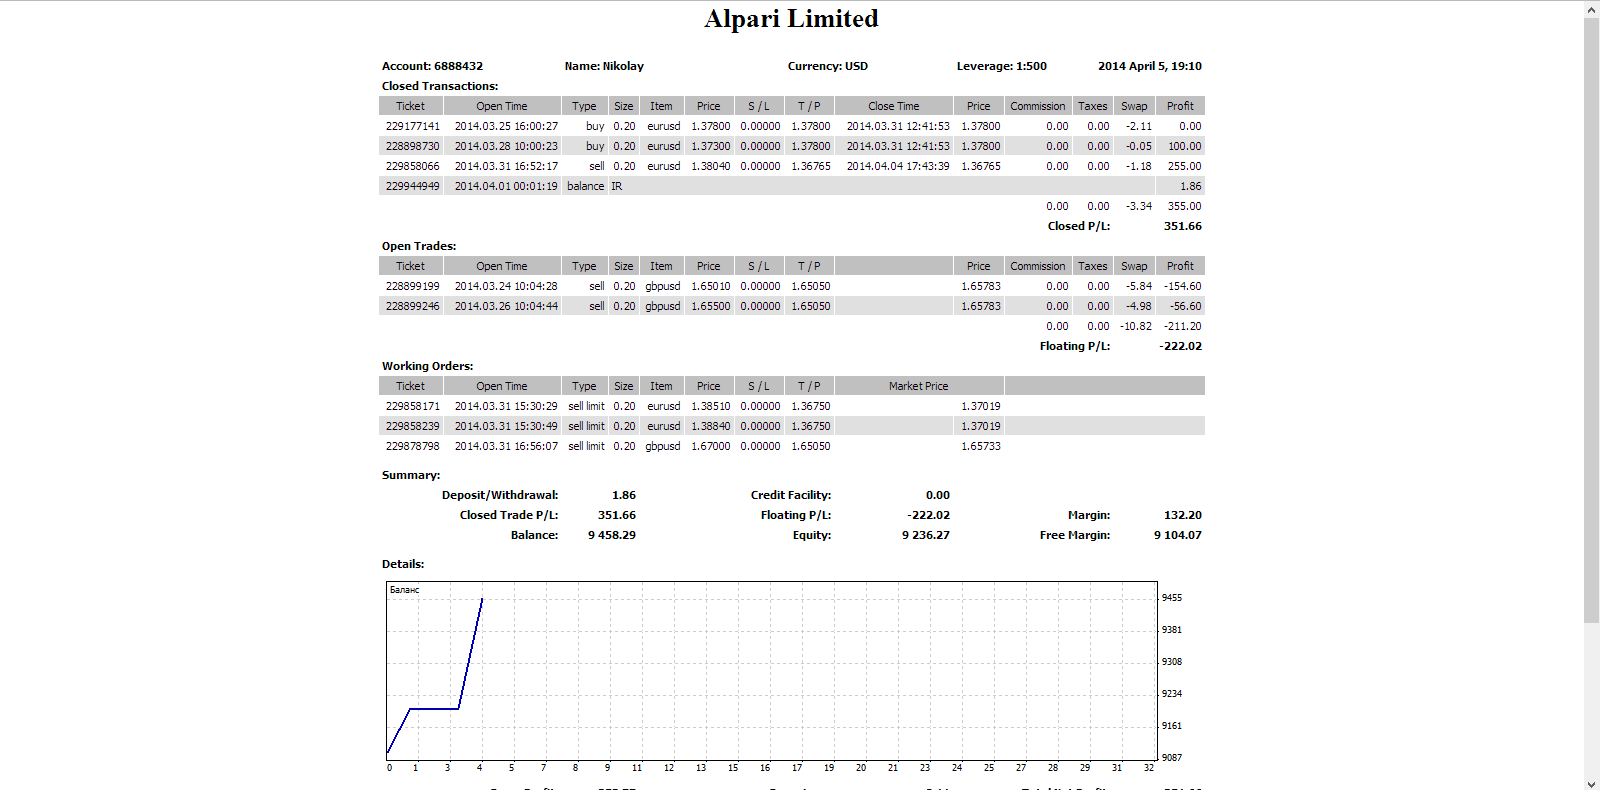Click the 1.67000 price of gbpusd sell limit
Viewport: 1600px width, 790px height.
pyautogui.click(x=711, y=446)
